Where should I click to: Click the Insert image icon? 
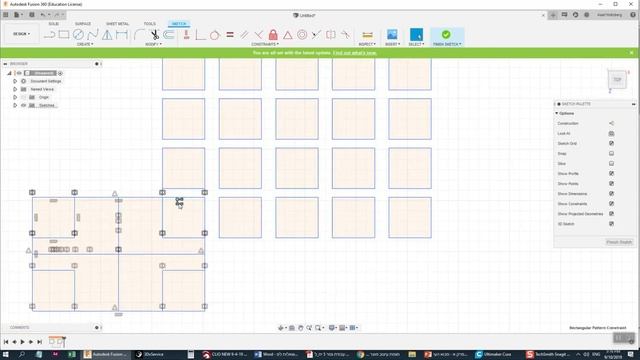point(392,35)
